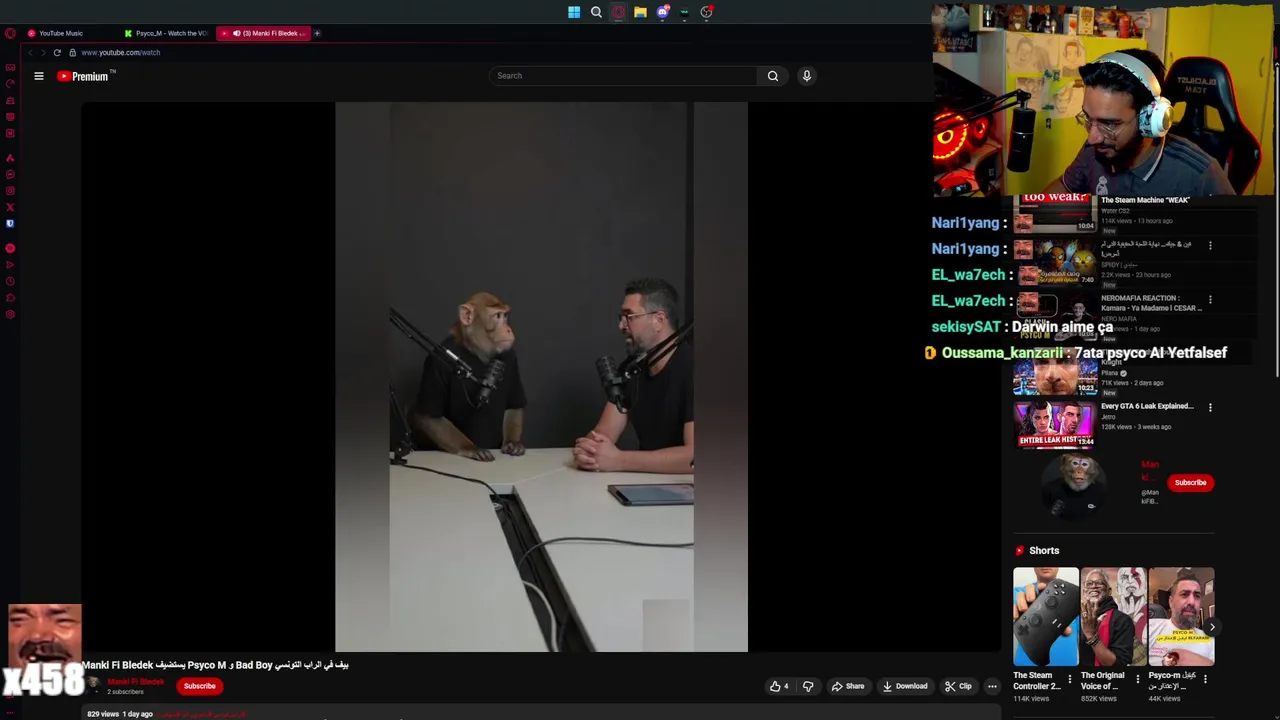Open the Windows Start menu

tap(574, 12)
